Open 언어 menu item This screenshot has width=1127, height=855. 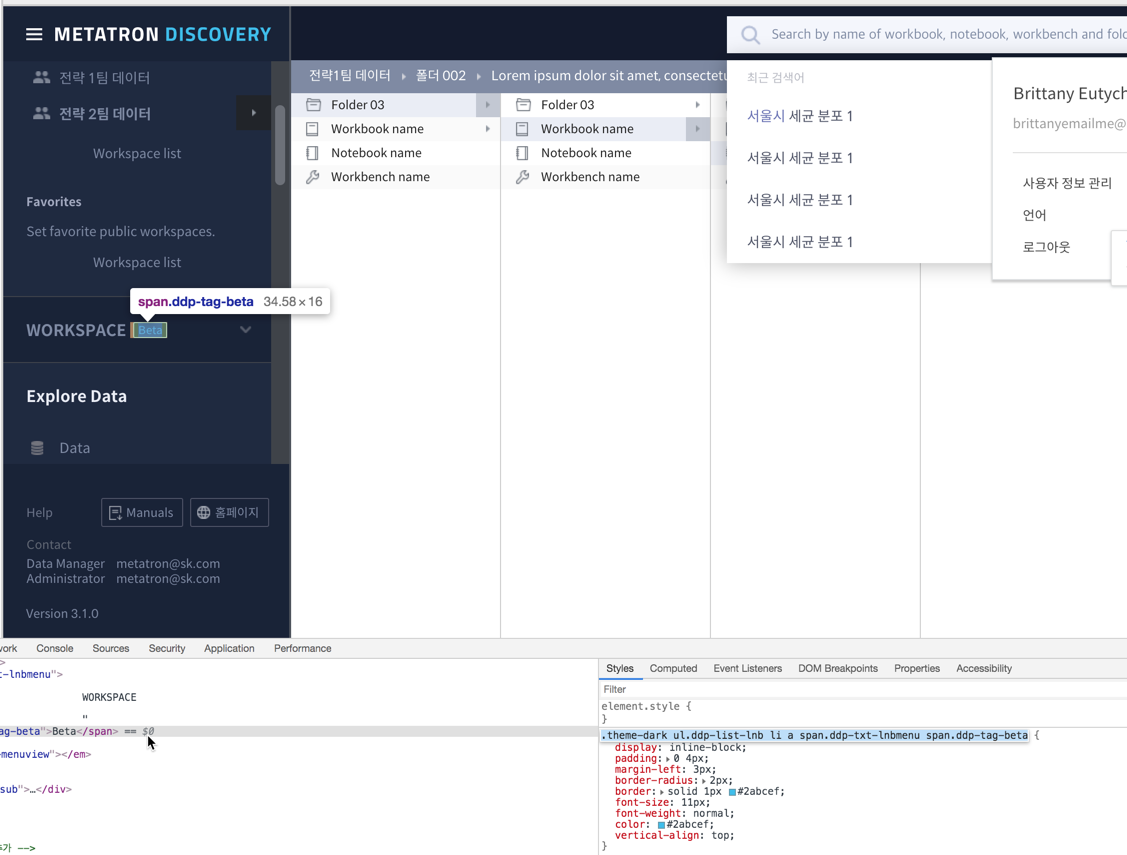[1034, 215]
